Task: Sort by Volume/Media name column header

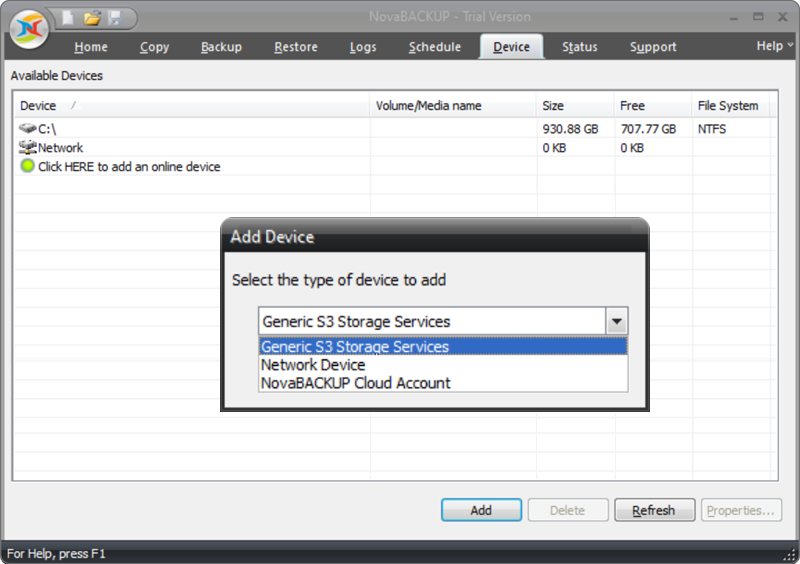Action: (x=453, y=106)
